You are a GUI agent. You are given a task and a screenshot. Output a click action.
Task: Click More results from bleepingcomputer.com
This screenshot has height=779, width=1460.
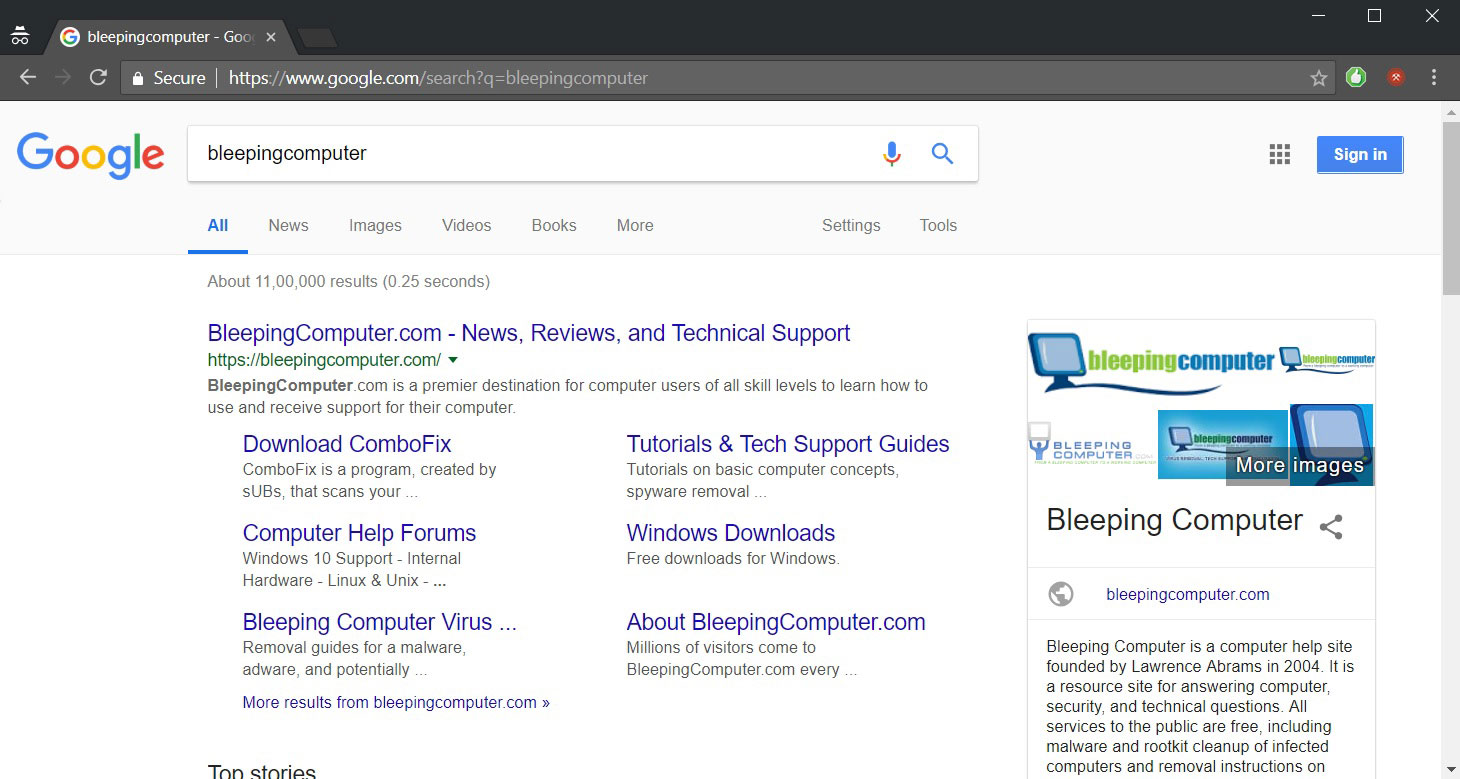coord(396,702)
